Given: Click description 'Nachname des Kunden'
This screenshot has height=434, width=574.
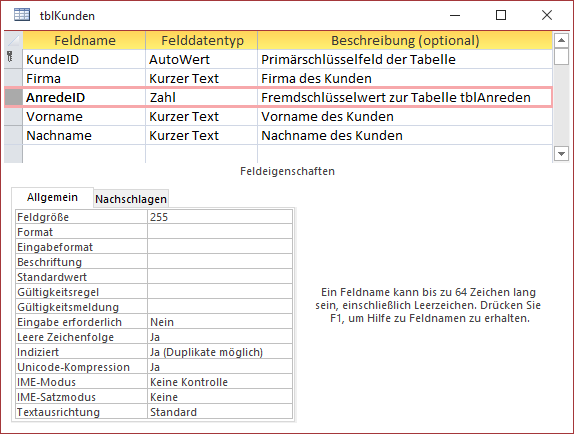Looking at the screenshot, I should [x=405, y=135].
